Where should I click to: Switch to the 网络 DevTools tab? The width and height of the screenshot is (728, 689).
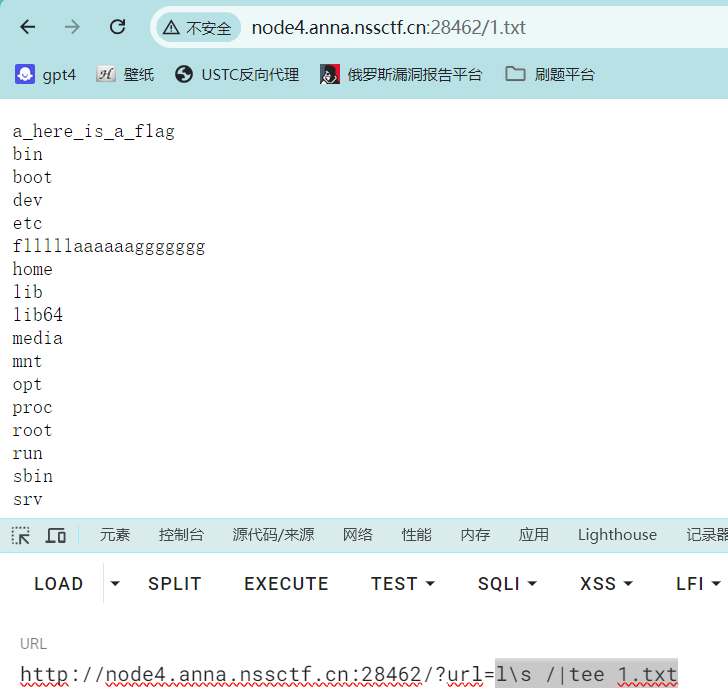tap(357, 535)
